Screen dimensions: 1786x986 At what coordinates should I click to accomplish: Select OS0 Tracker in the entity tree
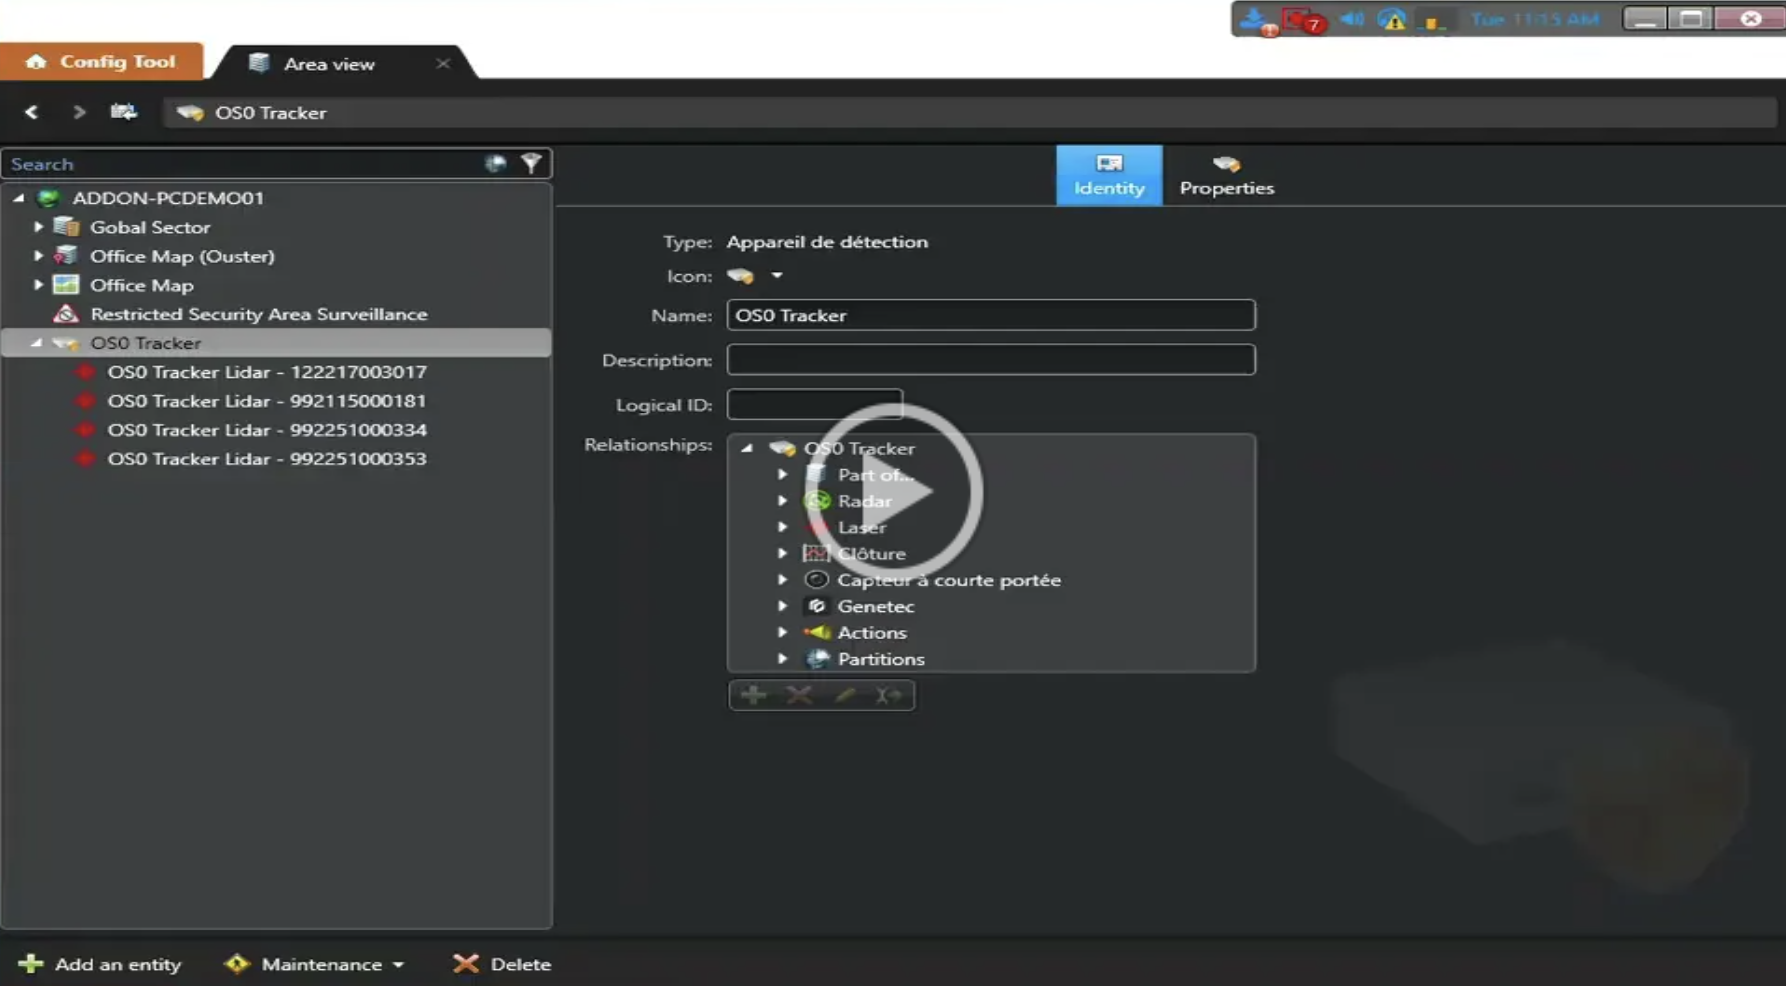[x=146, y=343]
